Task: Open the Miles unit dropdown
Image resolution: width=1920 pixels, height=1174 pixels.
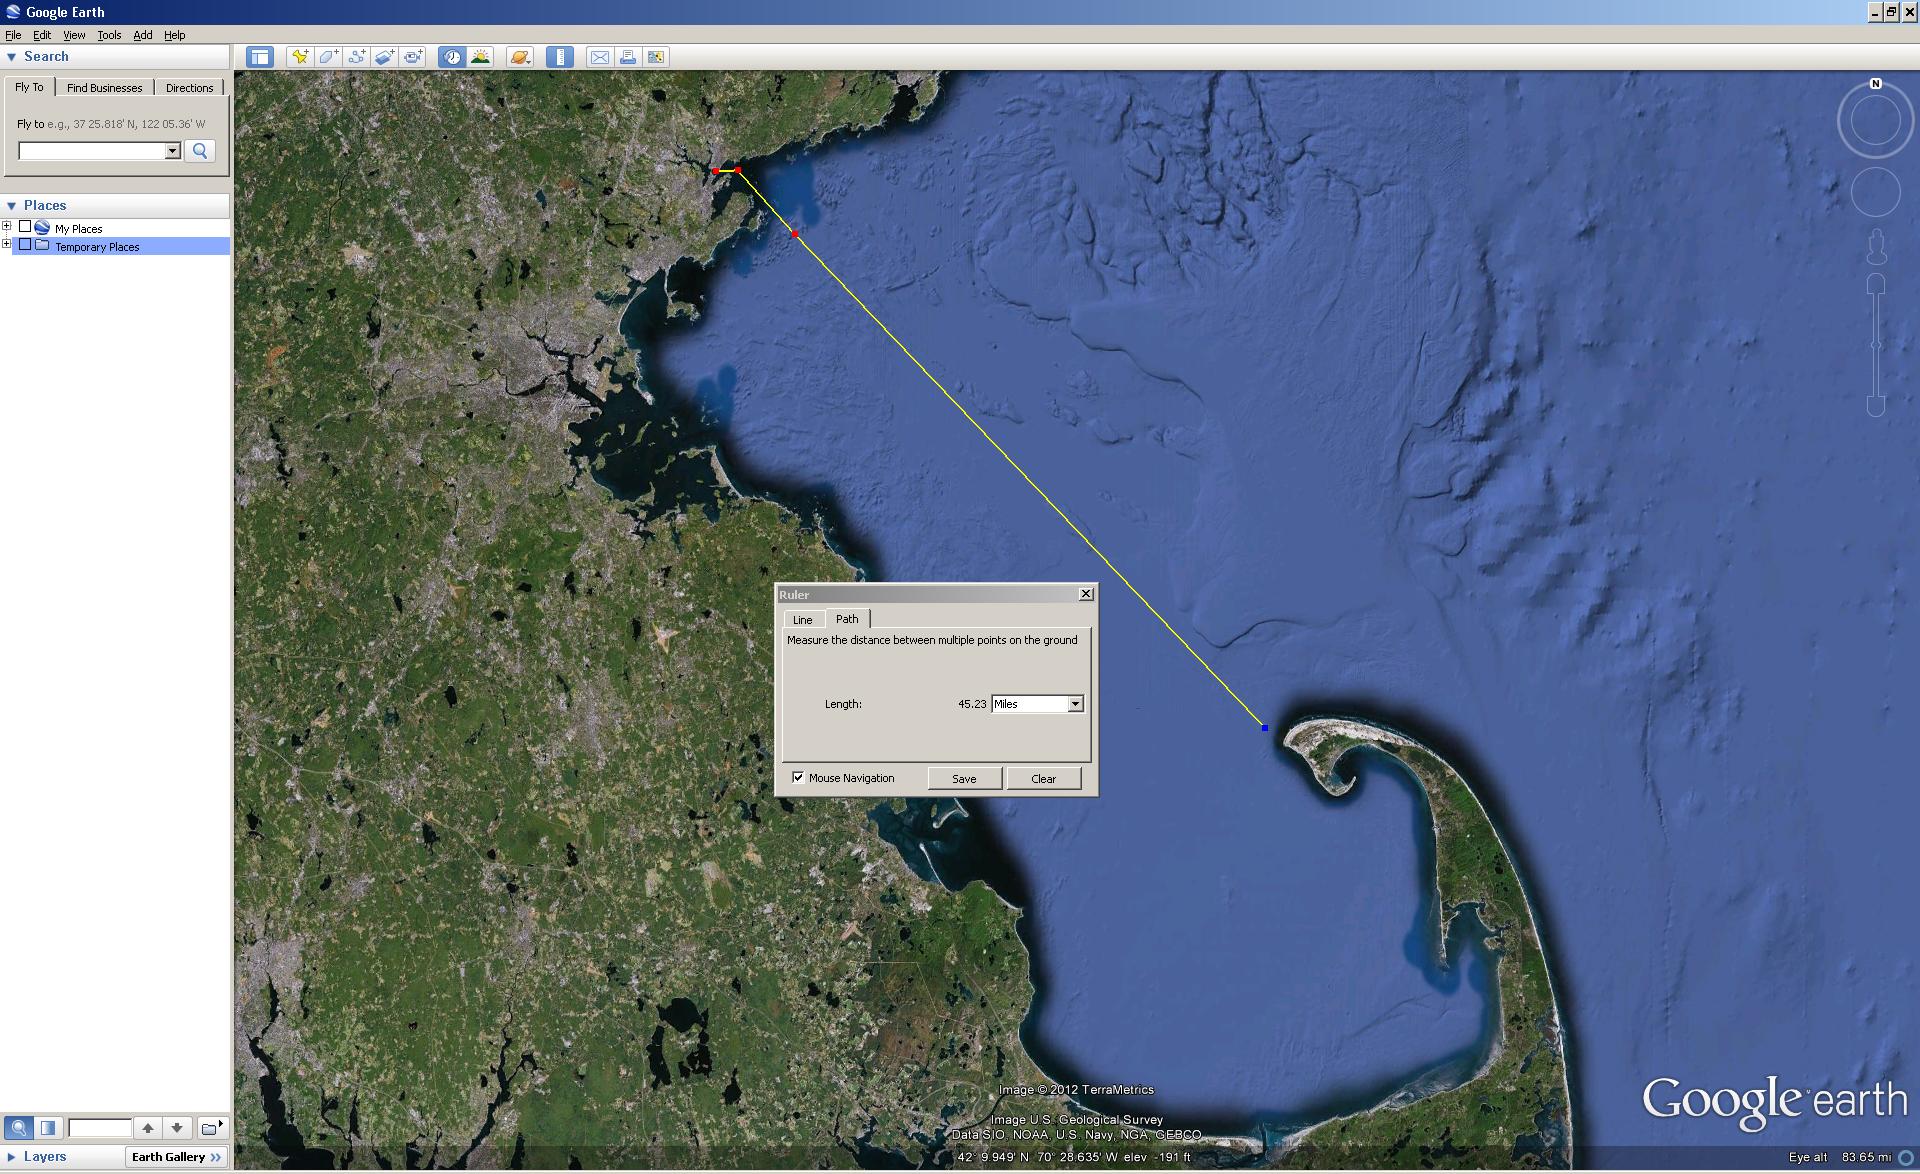Action: [x=1075, y=704]
